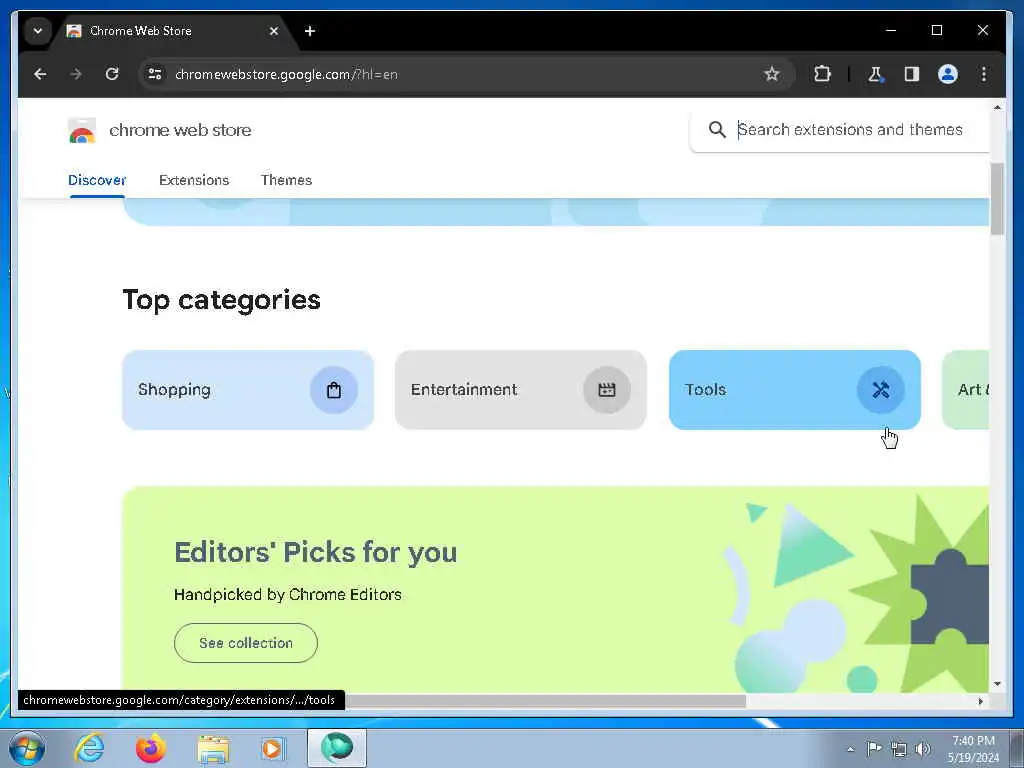Launch Firefox from taskbar

point(151,748)
